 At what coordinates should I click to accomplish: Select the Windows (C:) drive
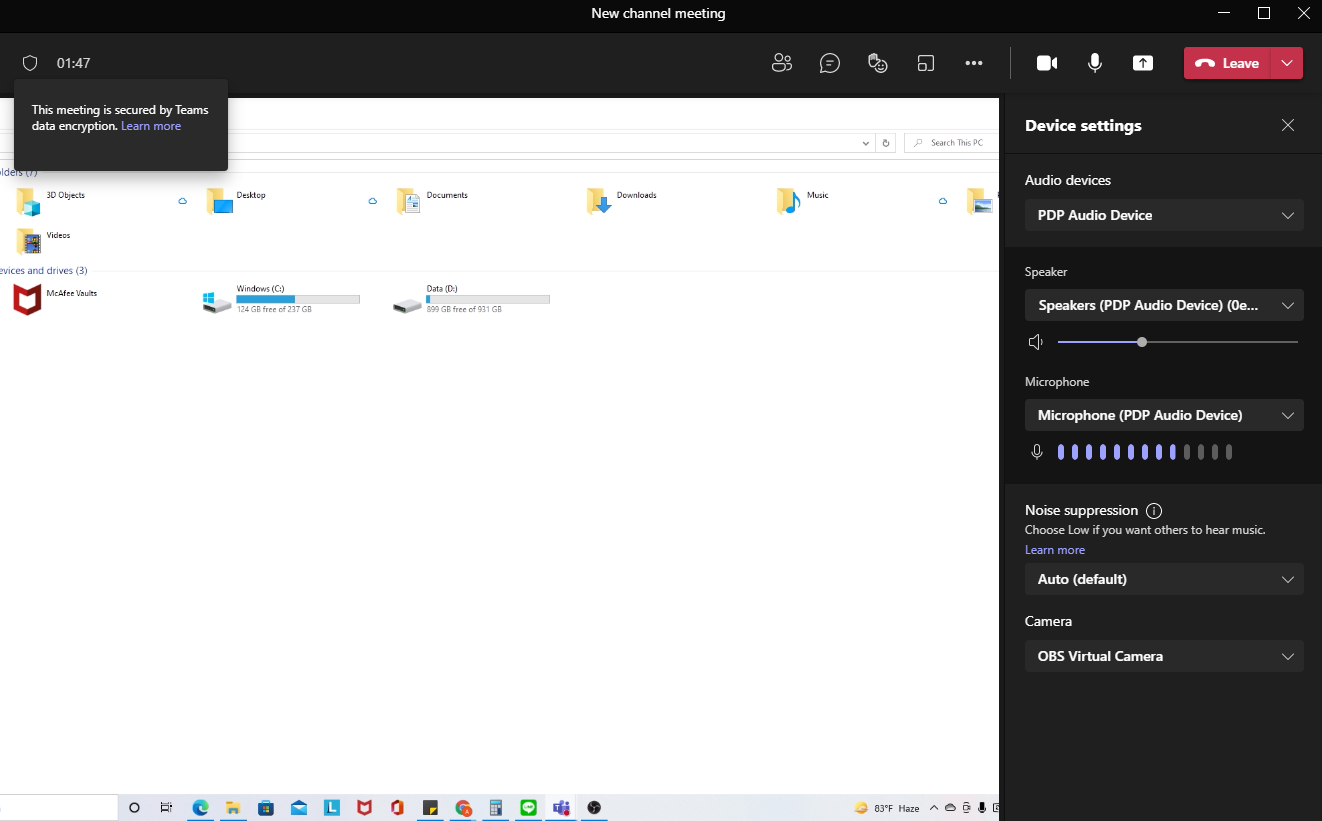281,300
